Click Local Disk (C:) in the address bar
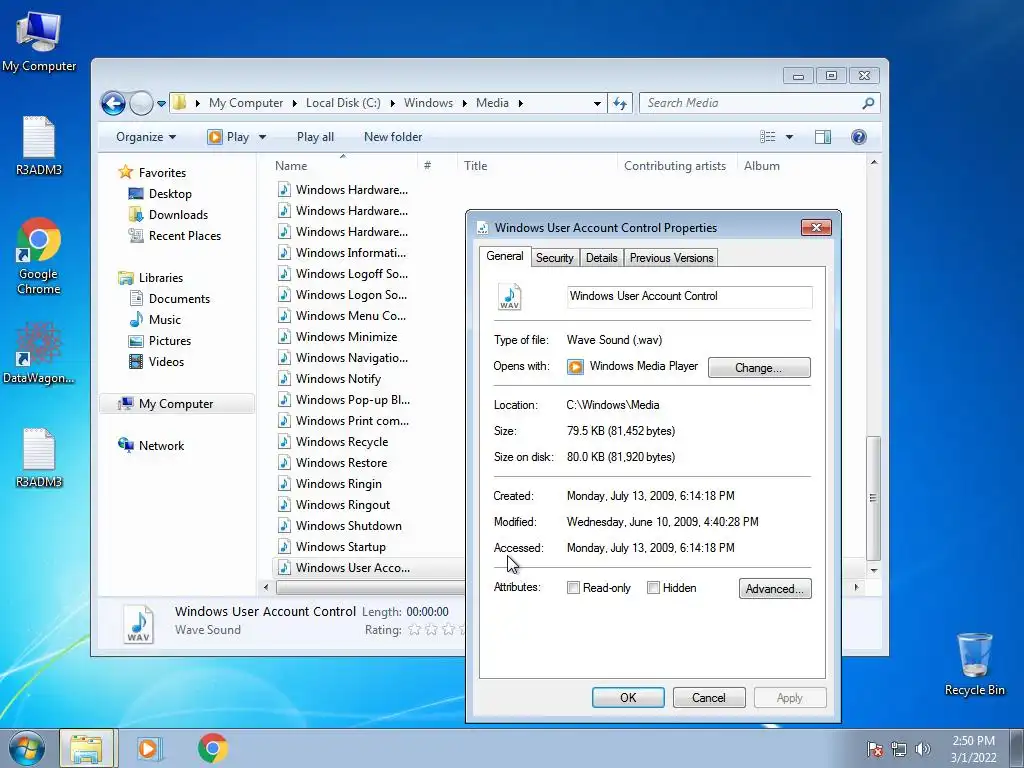This screenshot has width=1024, height=768. (x=343, y=103)
